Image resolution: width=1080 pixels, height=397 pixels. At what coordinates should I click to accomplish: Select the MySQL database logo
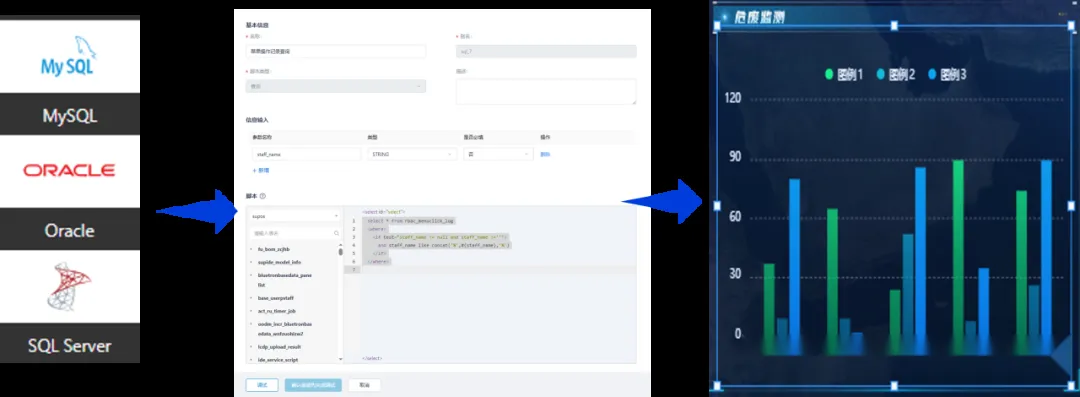point(68,57)
